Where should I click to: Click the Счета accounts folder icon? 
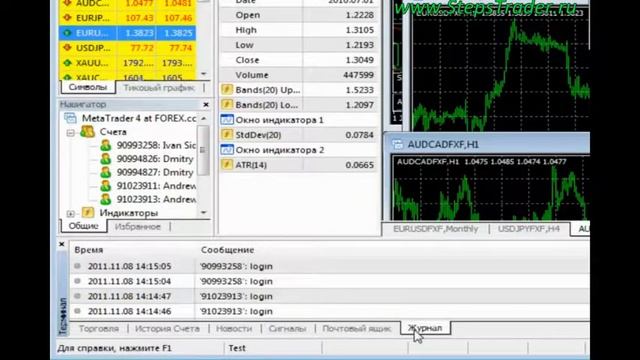[87, 131]
